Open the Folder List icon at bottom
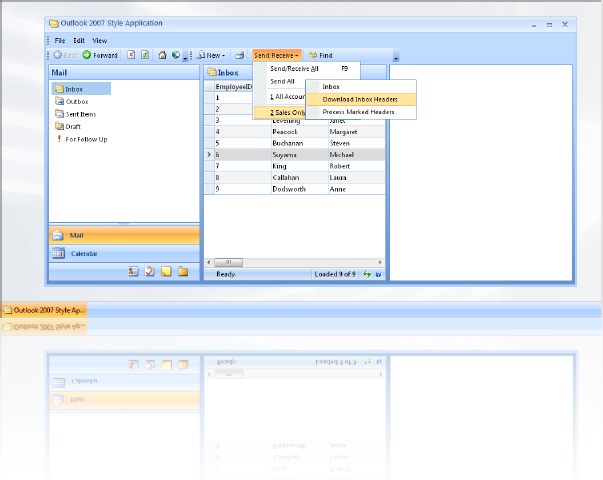Image resolution: width=603 pixels, height=480 pixels. click(182, 271)
